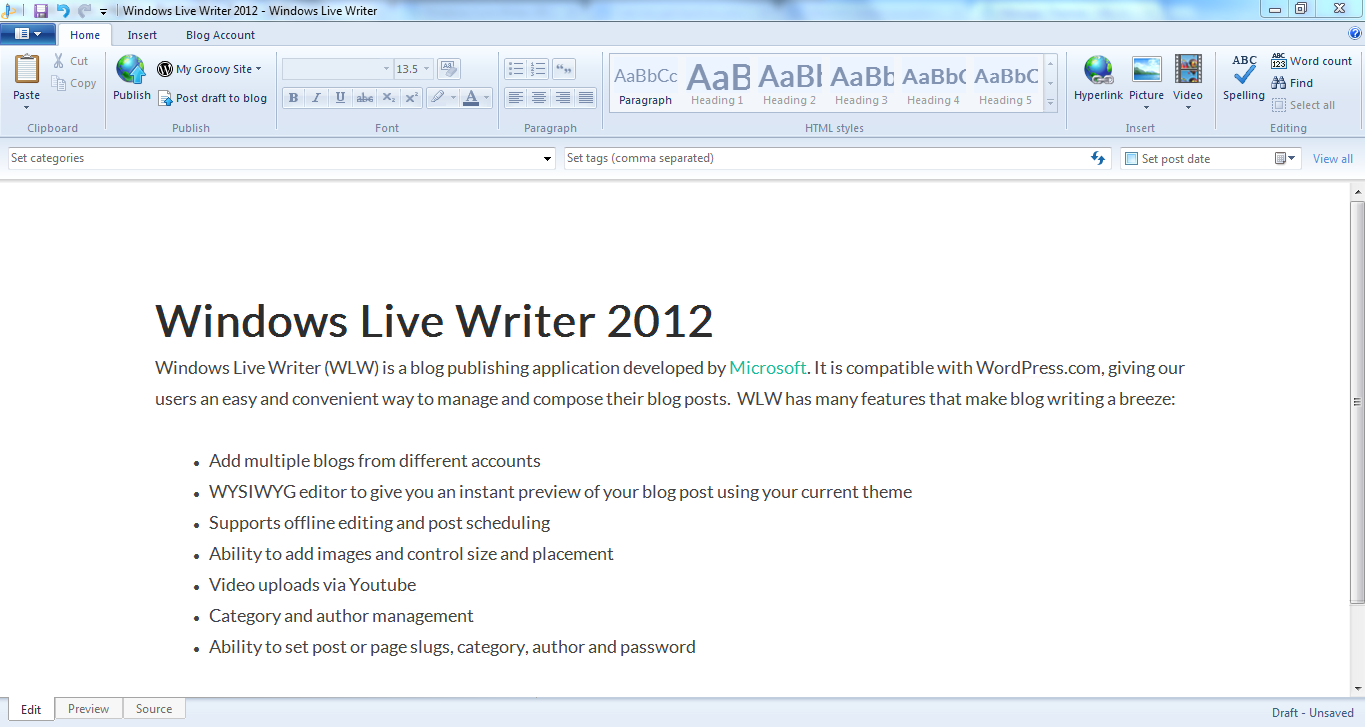Viewport: 1365px width, 727px height.
Task: Toggle bold formatting
Action: coord(293,97)
